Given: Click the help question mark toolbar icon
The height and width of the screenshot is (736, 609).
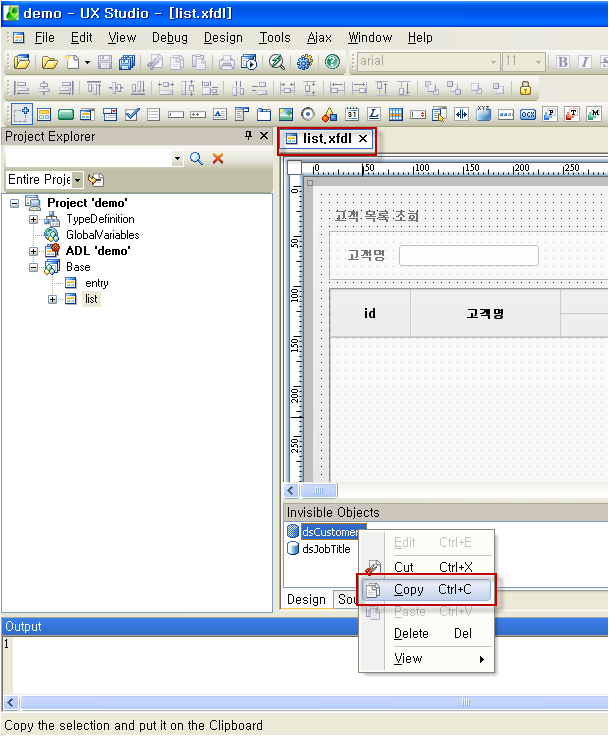Looking at the screenshot, I should coord(332,62).
